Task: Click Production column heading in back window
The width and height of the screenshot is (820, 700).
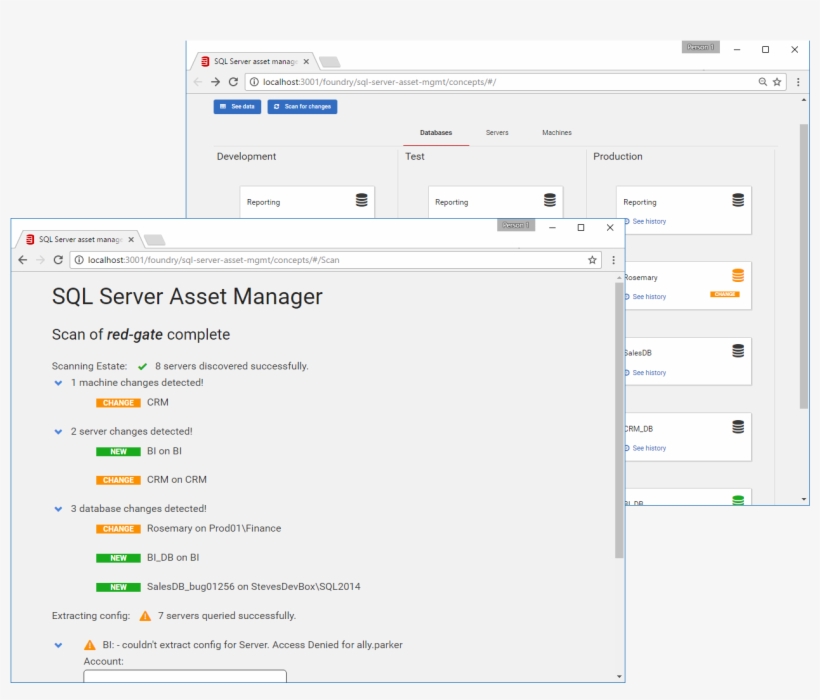Action: (618, 156)
